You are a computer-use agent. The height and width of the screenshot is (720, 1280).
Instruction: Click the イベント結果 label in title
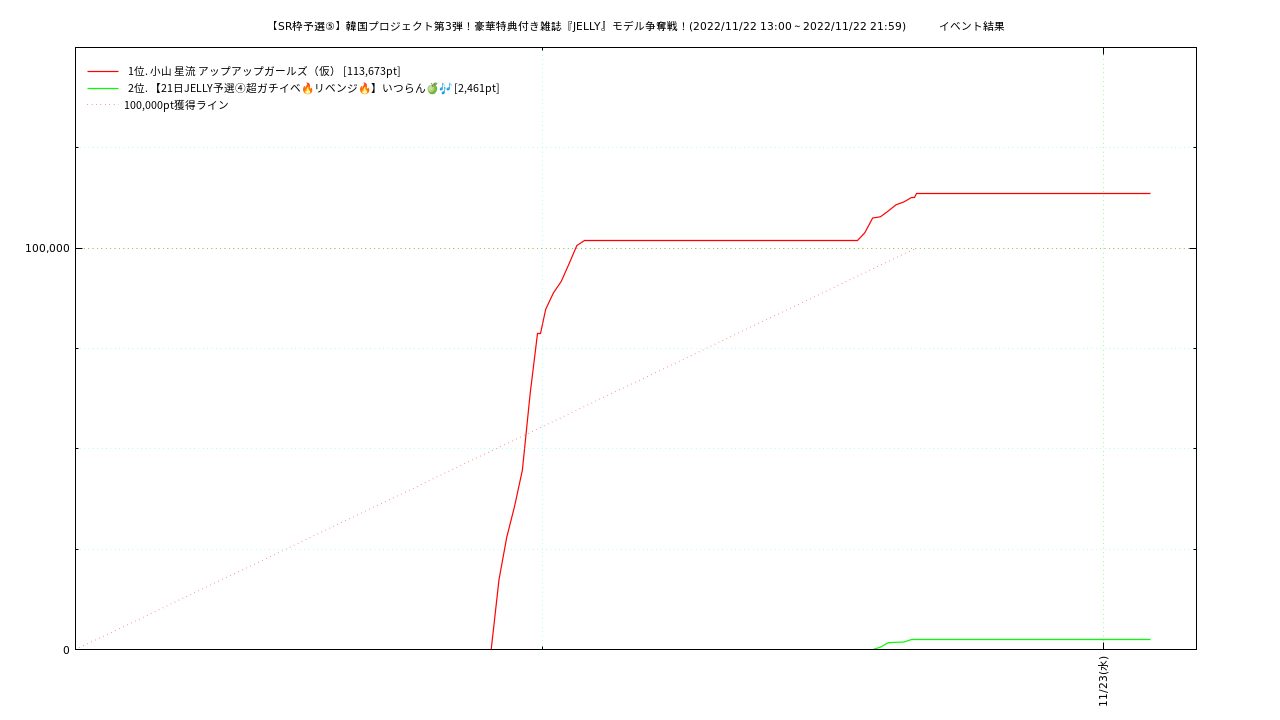point(971,26)
